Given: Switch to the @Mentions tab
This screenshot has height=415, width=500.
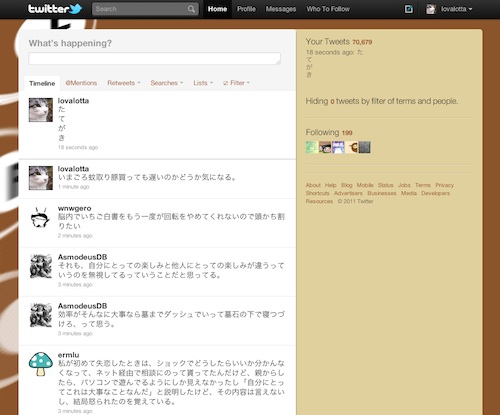Looking at the screenshot, I should pos(81,83).
